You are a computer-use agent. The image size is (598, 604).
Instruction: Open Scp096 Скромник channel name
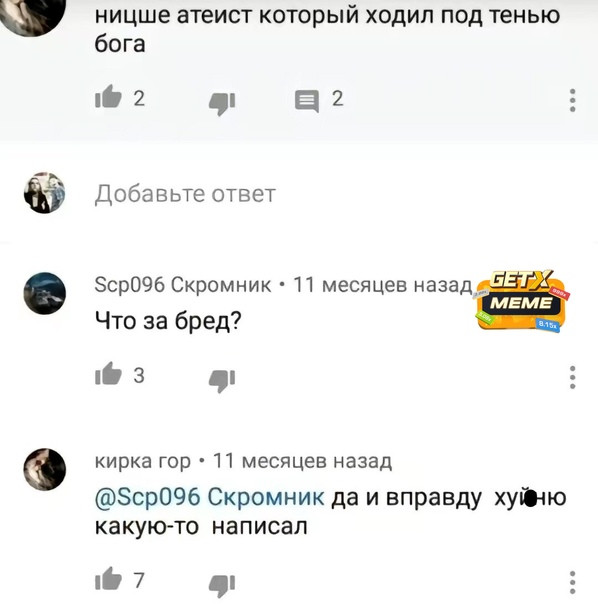183,285
